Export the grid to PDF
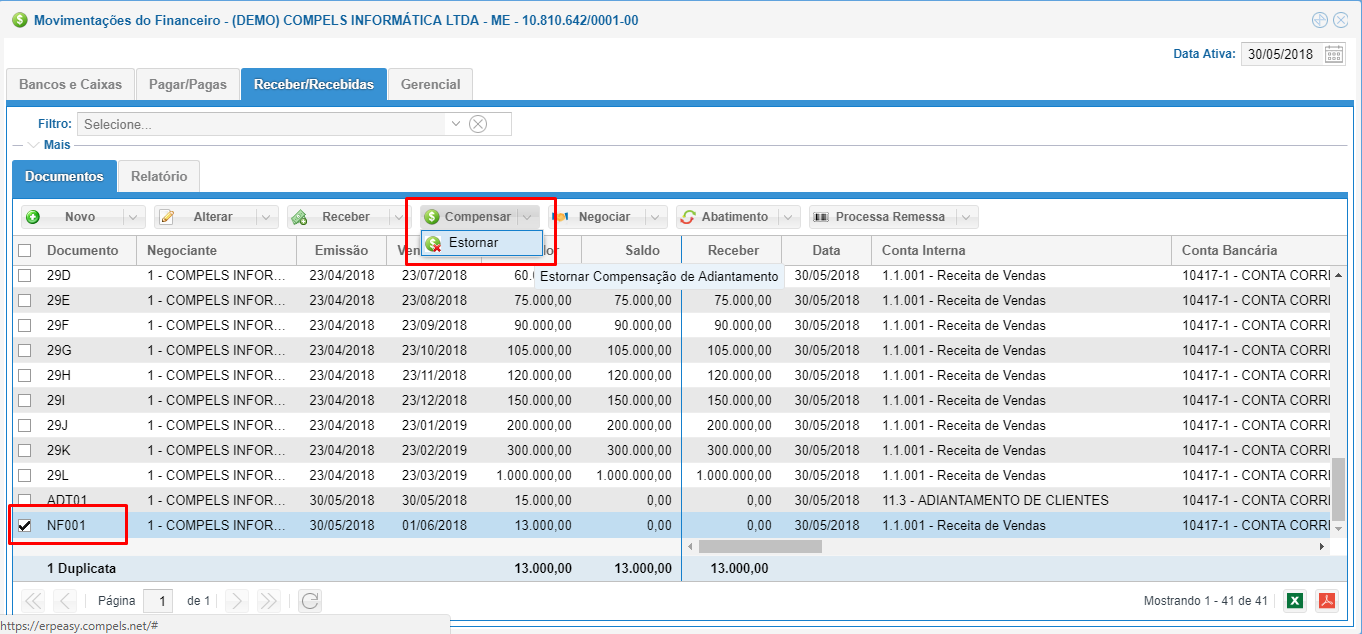The width and height of the screenshot is (1362, 634). 1327,601
